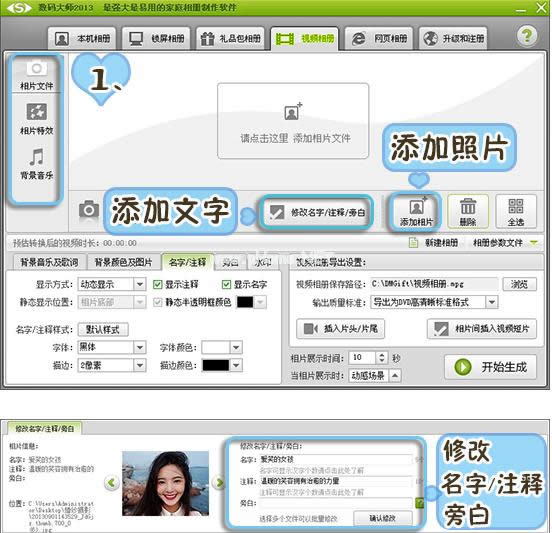
Task: Click the 请点击这里添加相片文件 drop area
Action: 293,121
